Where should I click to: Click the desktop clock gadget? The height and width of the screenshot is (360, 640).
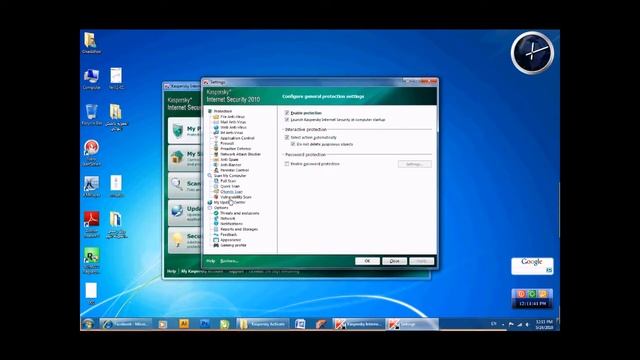click(532, 53)
